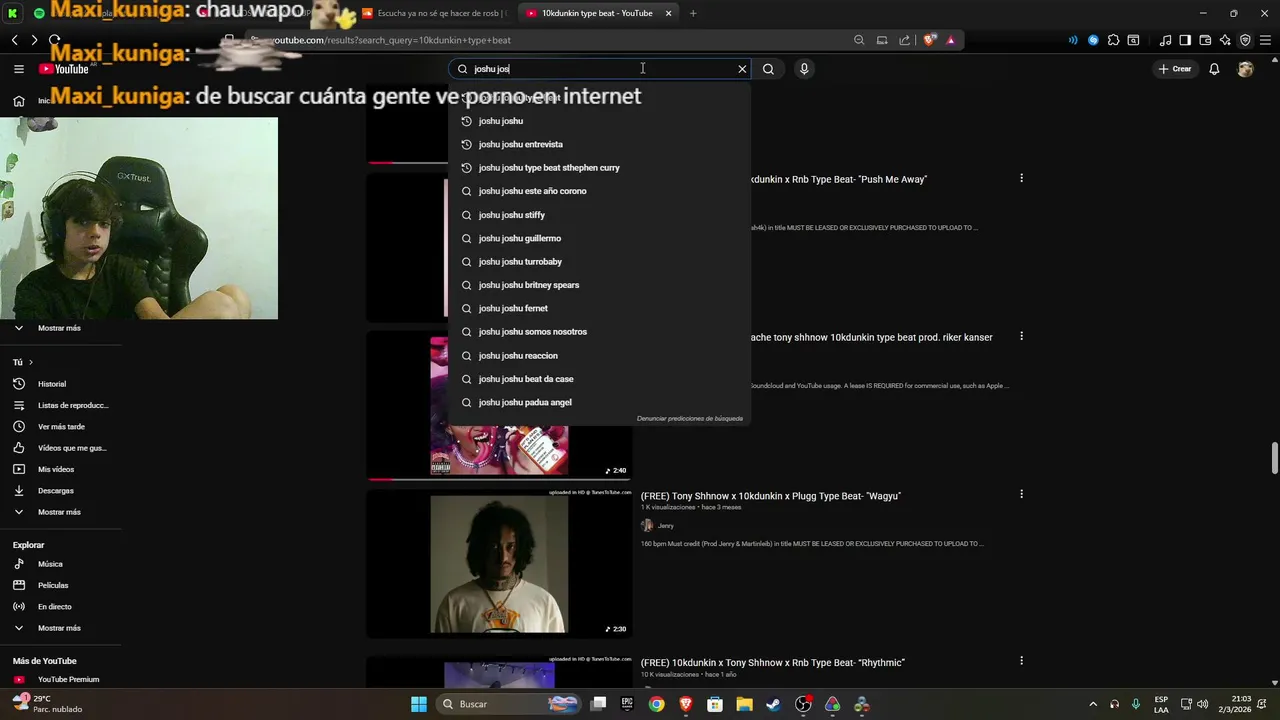Select 'joshu joshu type beat sthephen curry' suggestion
Image resolution: width=1280 pixels, height=720 pixels.
(598, 168)
